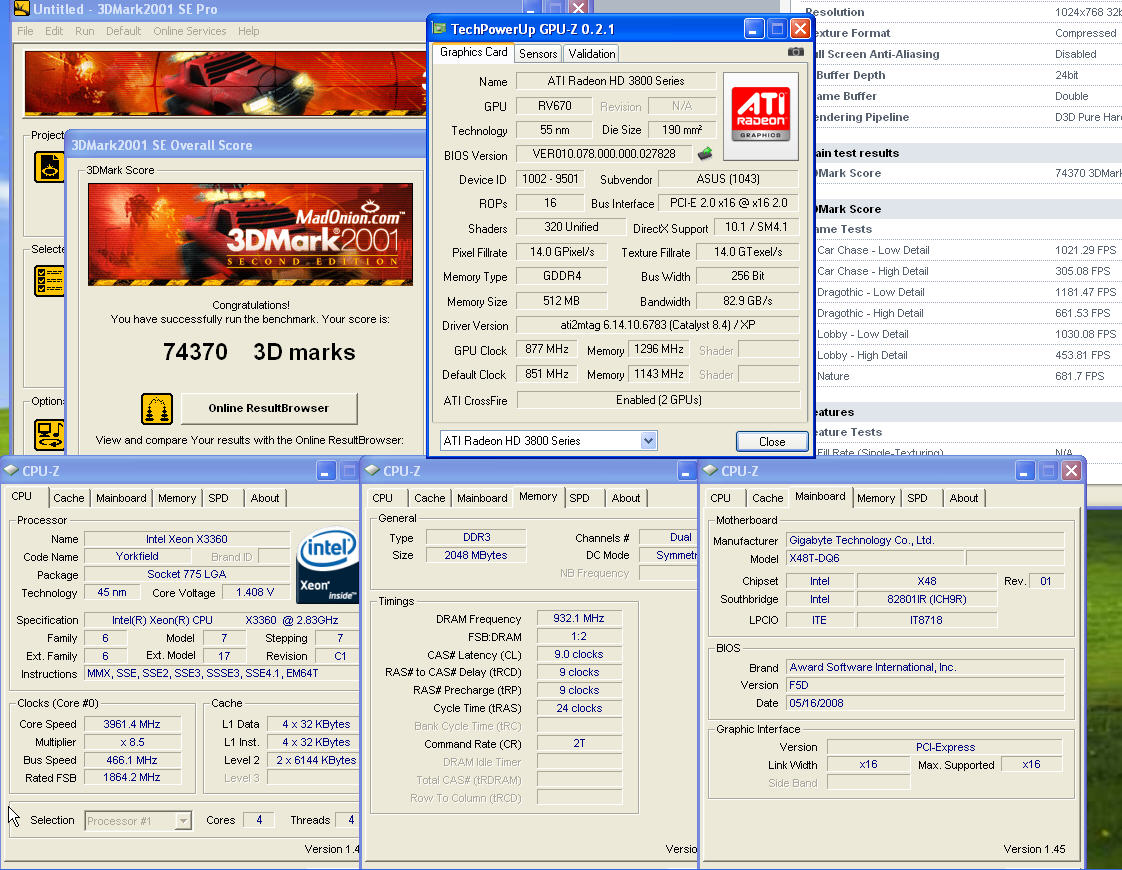
Task: Click the CAS# Latency 9.0 clocks value
Action: coord(579,654)
